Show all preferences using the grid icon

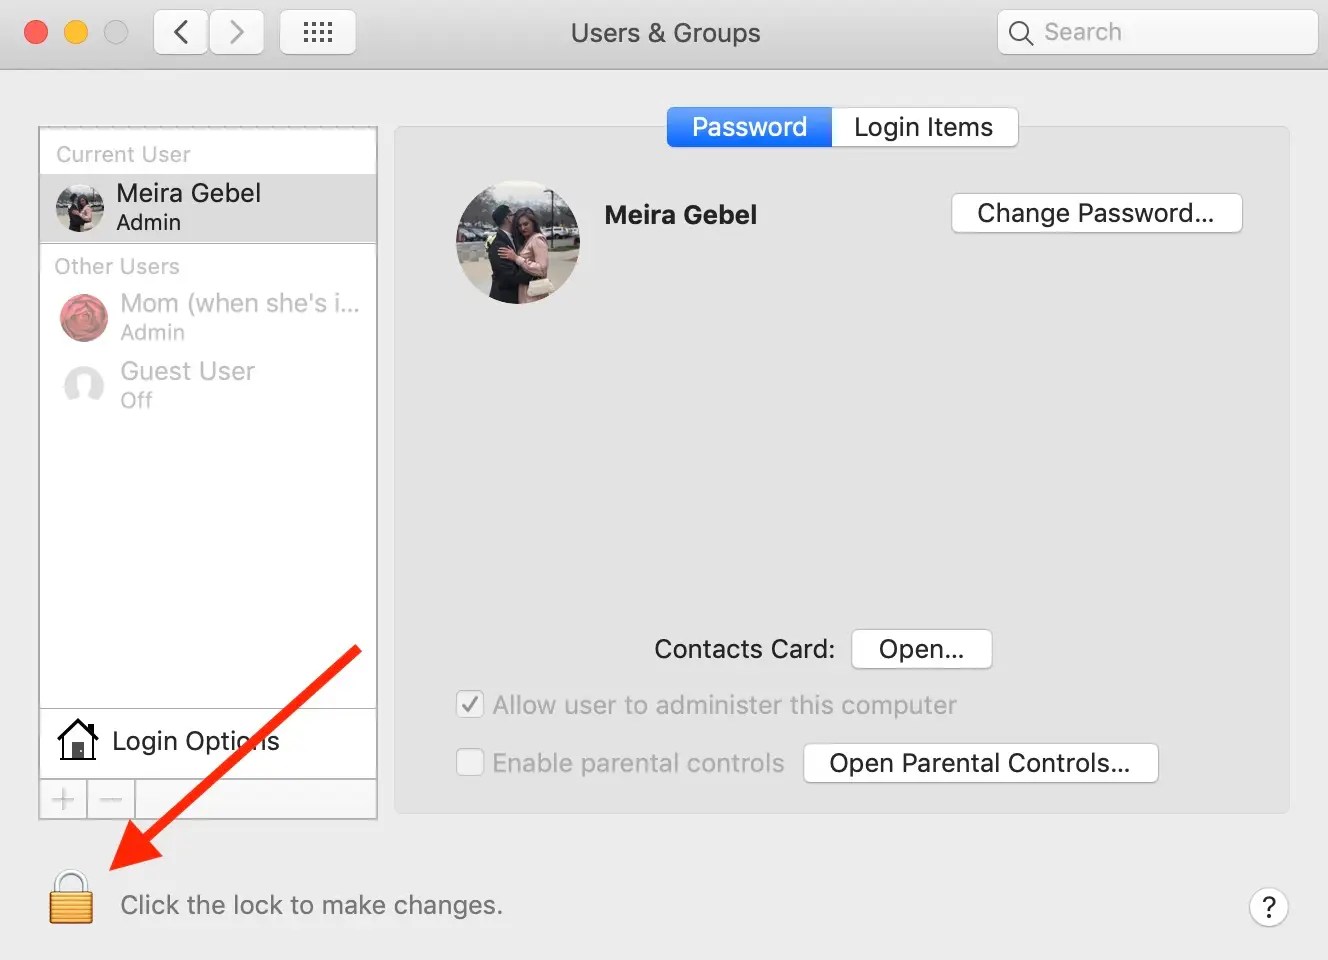pyautogui.click(x=318, y=32)
